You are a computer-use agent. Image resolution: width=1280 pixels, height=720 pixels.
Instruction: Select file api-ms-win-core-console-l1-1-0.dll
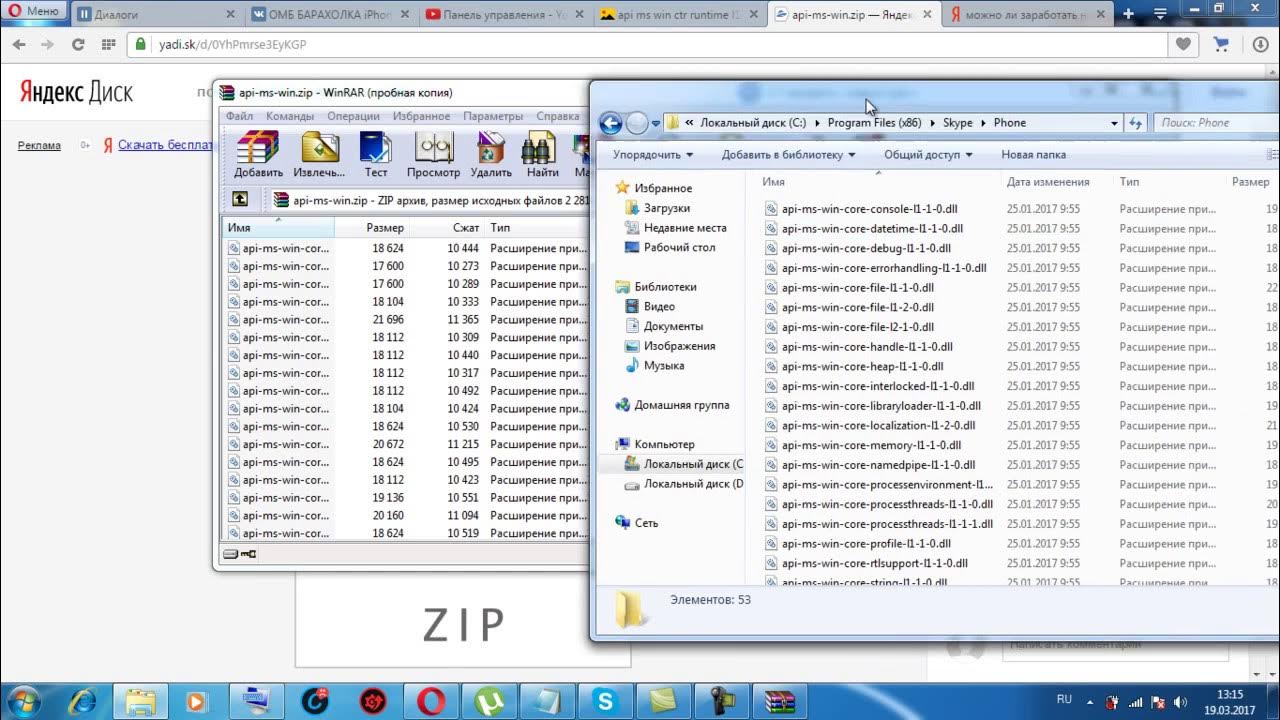869,209
